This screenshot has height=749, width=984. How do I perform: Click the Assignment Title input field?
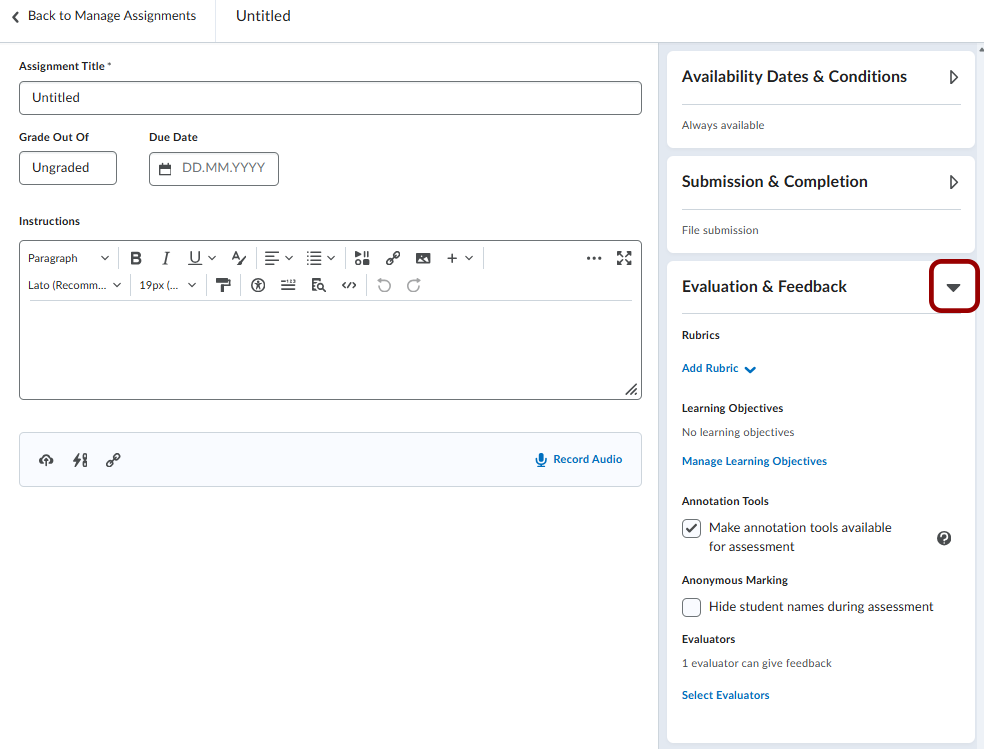point(330,98)
